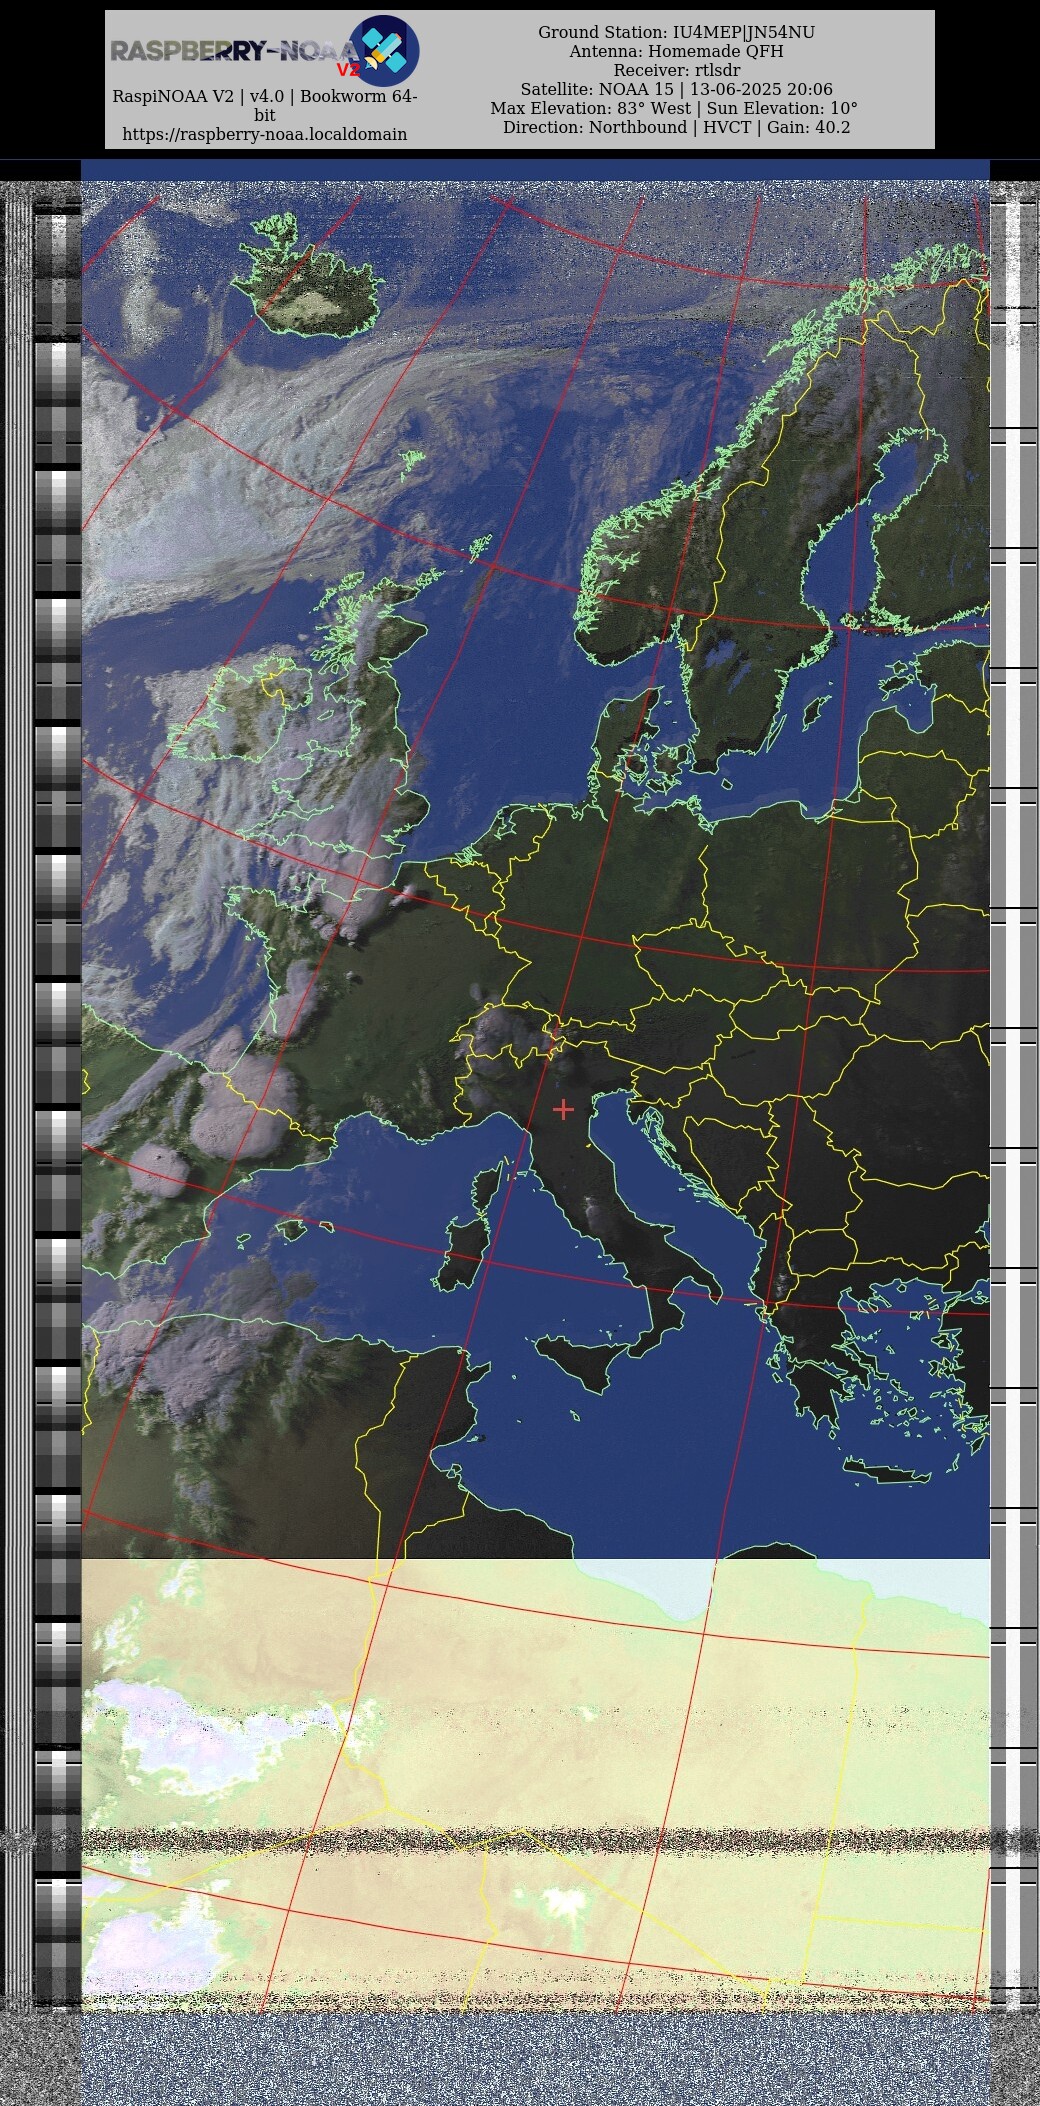Click the 'Max Elevation: 83° West' line
The width and height of the screenshot is (1040, 2106).
pyautogui.click(x=674, y=108)
